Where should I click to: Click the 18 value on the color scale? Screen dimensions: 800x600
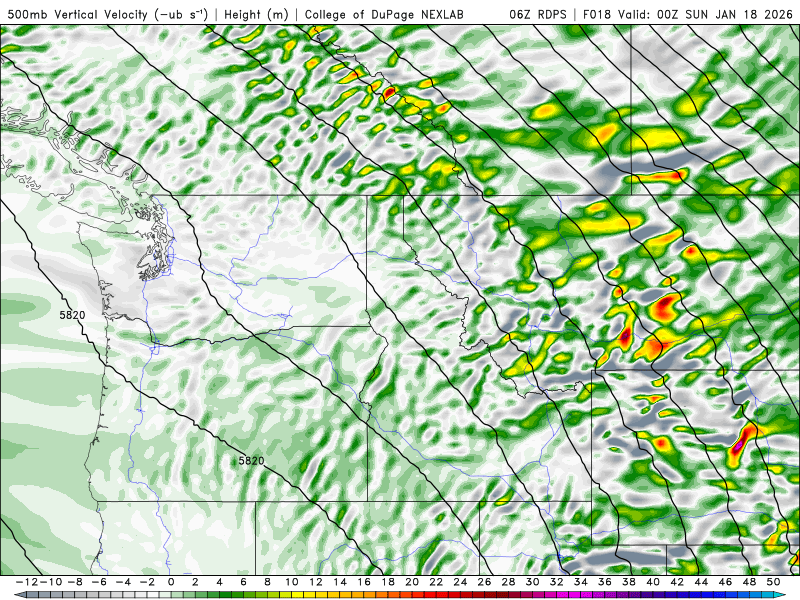point(388,582)
